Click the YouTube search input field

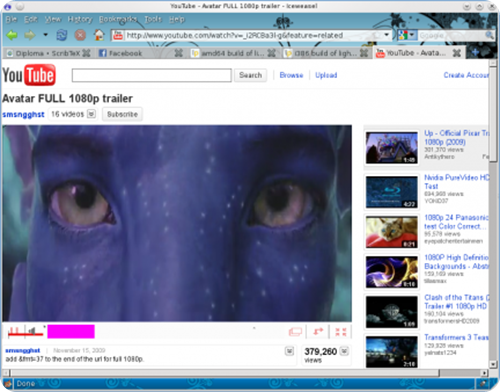tap(152, 75)
